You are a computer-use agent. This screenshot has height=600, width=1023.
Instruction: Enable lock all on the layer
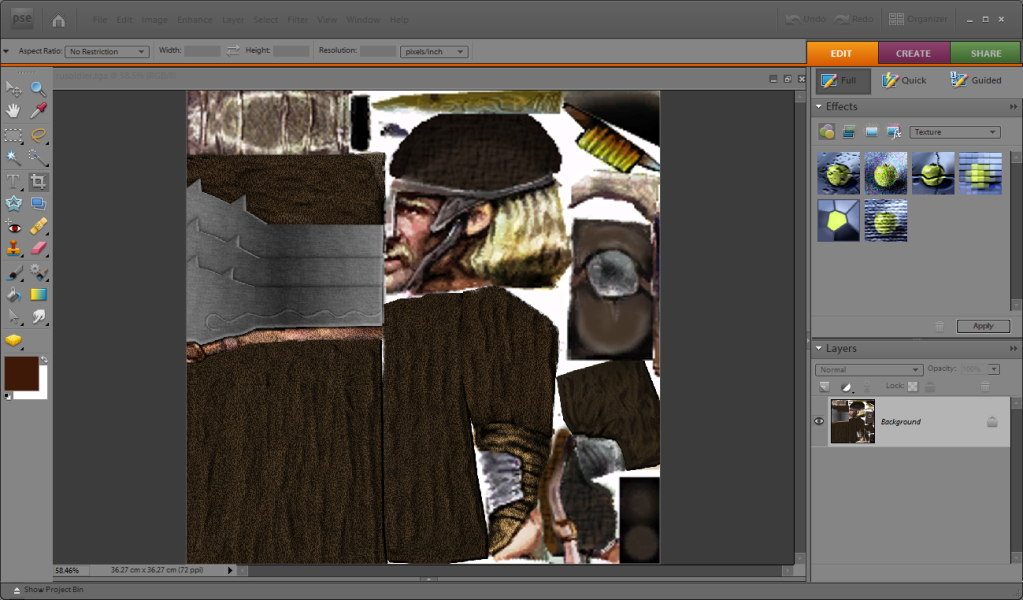tap(929, 386)
